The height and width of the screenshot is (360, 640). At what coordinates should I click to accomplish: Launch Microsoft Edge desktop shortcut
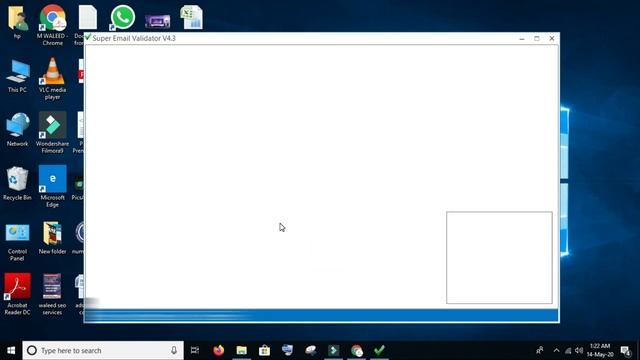(x=52, y=186)
